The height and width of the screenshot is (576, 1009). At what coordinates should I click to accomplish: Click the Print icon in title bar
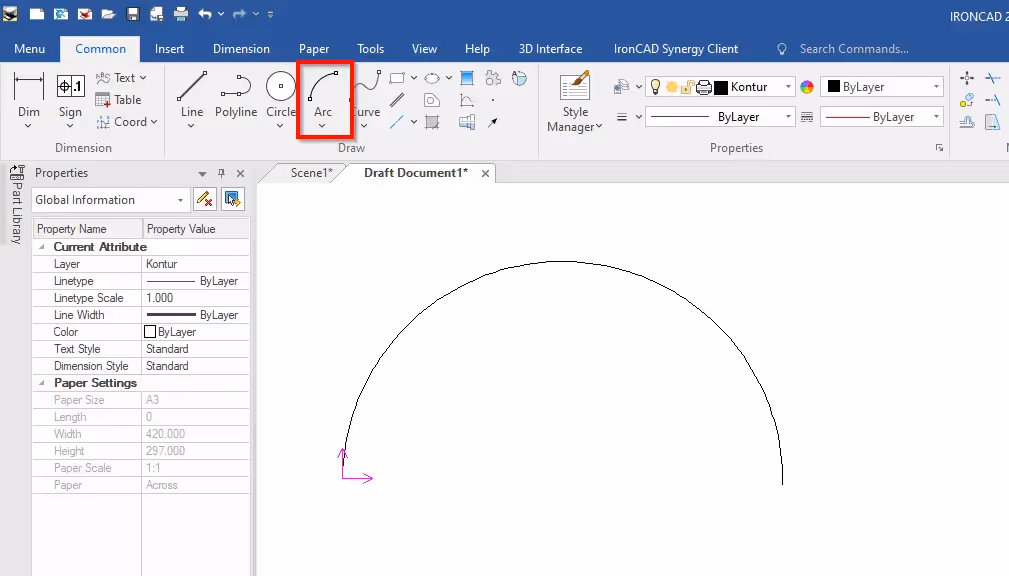click(x=181, y=14)
